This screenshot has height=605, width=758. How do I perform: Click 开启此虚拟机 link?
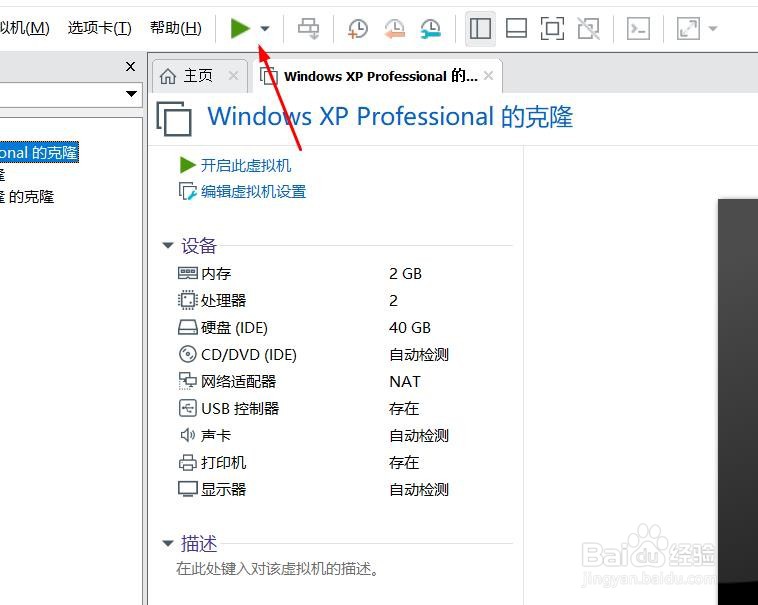point(246,165)
